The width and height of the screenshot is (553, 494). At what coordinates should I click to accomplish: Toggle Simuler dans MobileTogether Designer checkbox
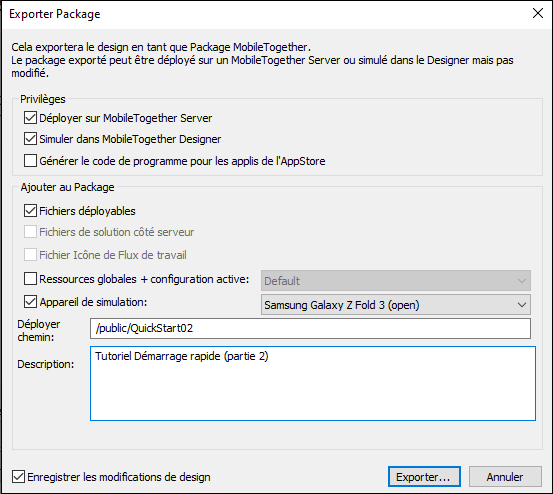pos(30,139)
